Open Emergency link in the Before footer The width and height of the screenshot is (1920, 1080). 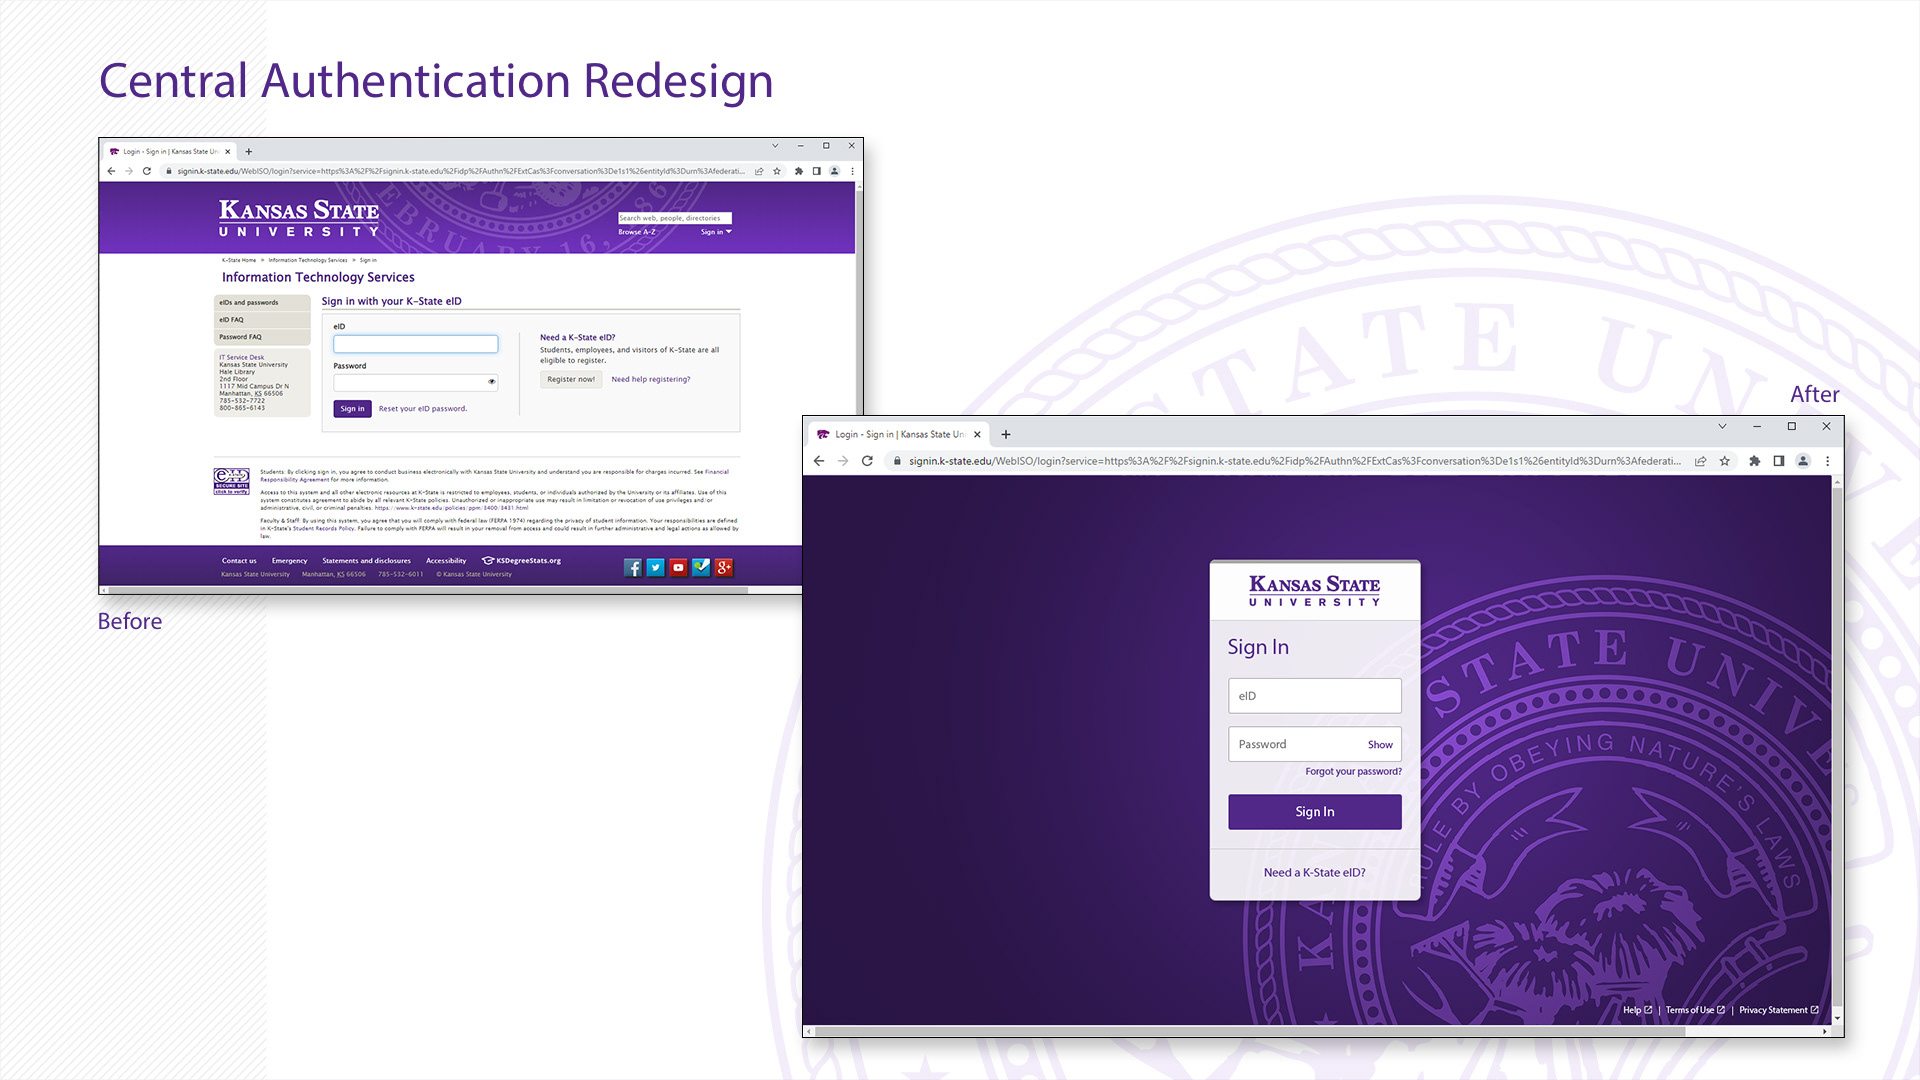click(290, 561)
